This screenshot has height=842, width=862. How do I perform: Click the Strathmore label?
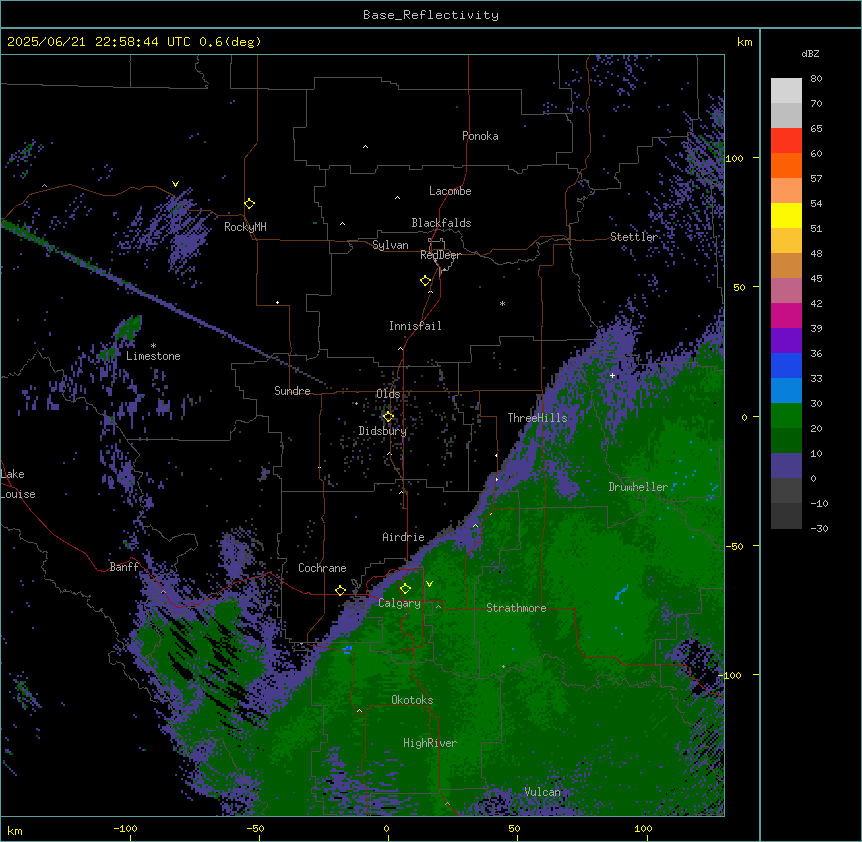click(516, 607)
